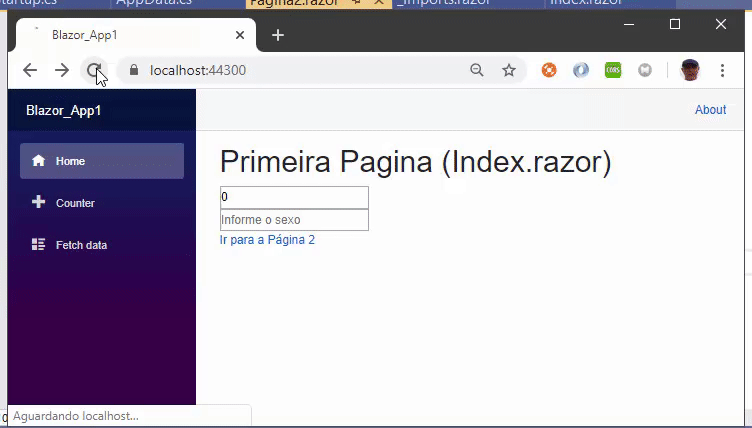This screenshot has width=752, height=428.
Task: Open the About link
Action: click(710, 109)
